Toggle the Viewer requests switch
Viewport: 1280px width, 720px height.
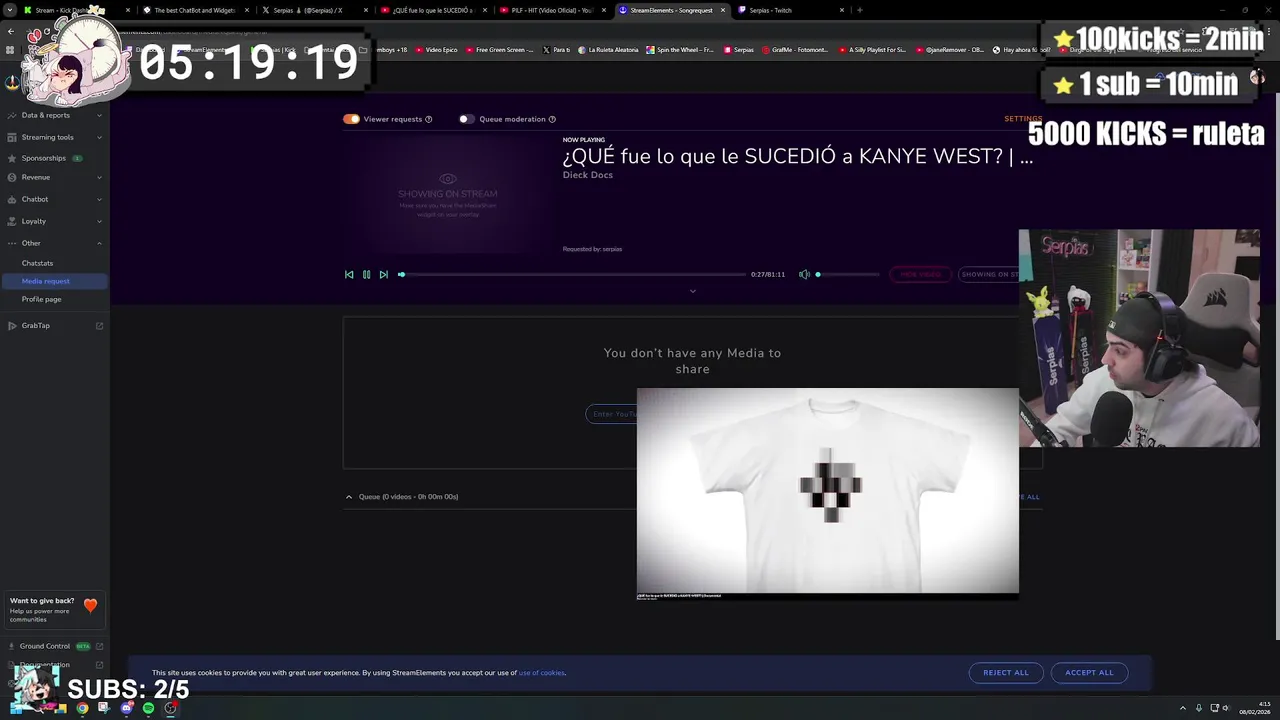point(351,119)
